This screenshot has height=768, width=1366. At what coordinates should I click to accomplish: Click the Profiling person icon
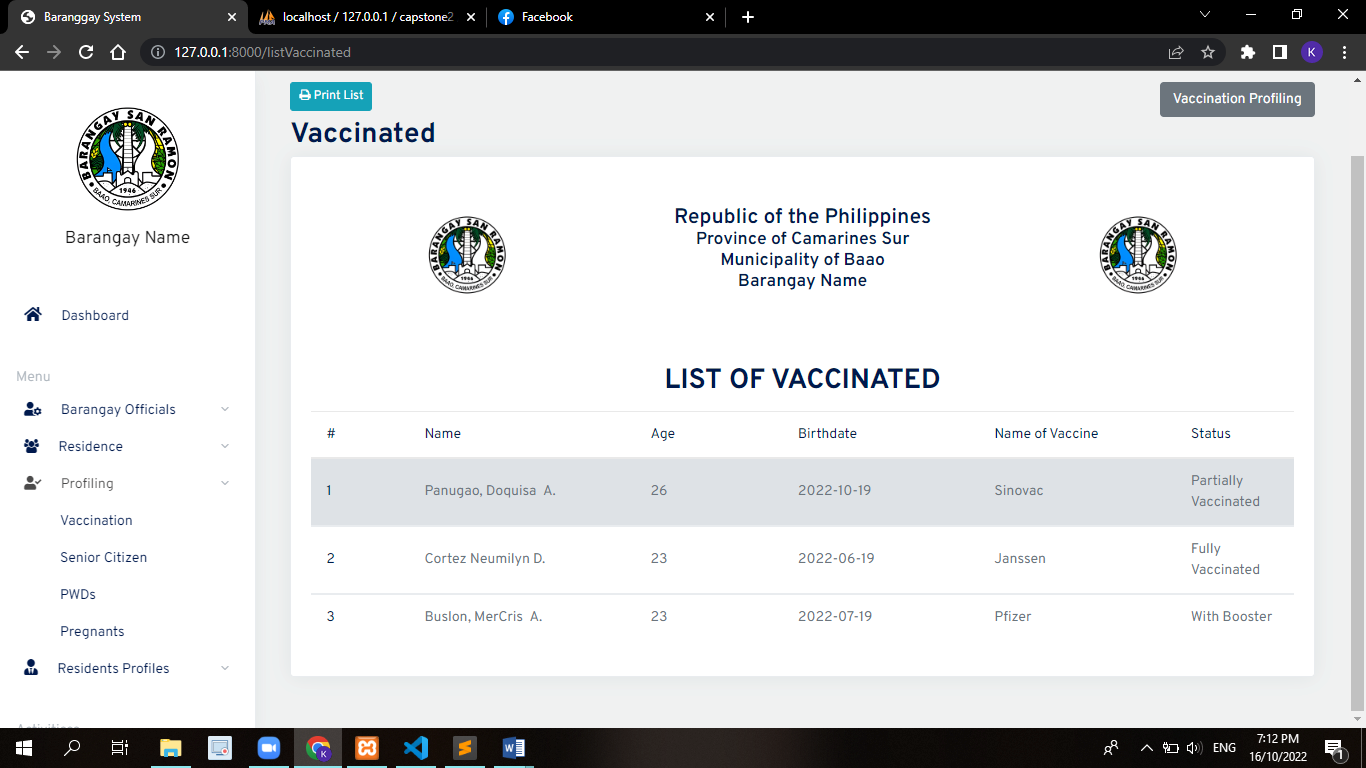31,483
